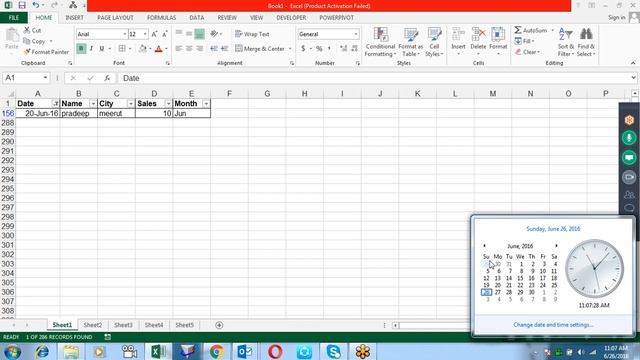Click the Windows Start button

click(12, 351)
